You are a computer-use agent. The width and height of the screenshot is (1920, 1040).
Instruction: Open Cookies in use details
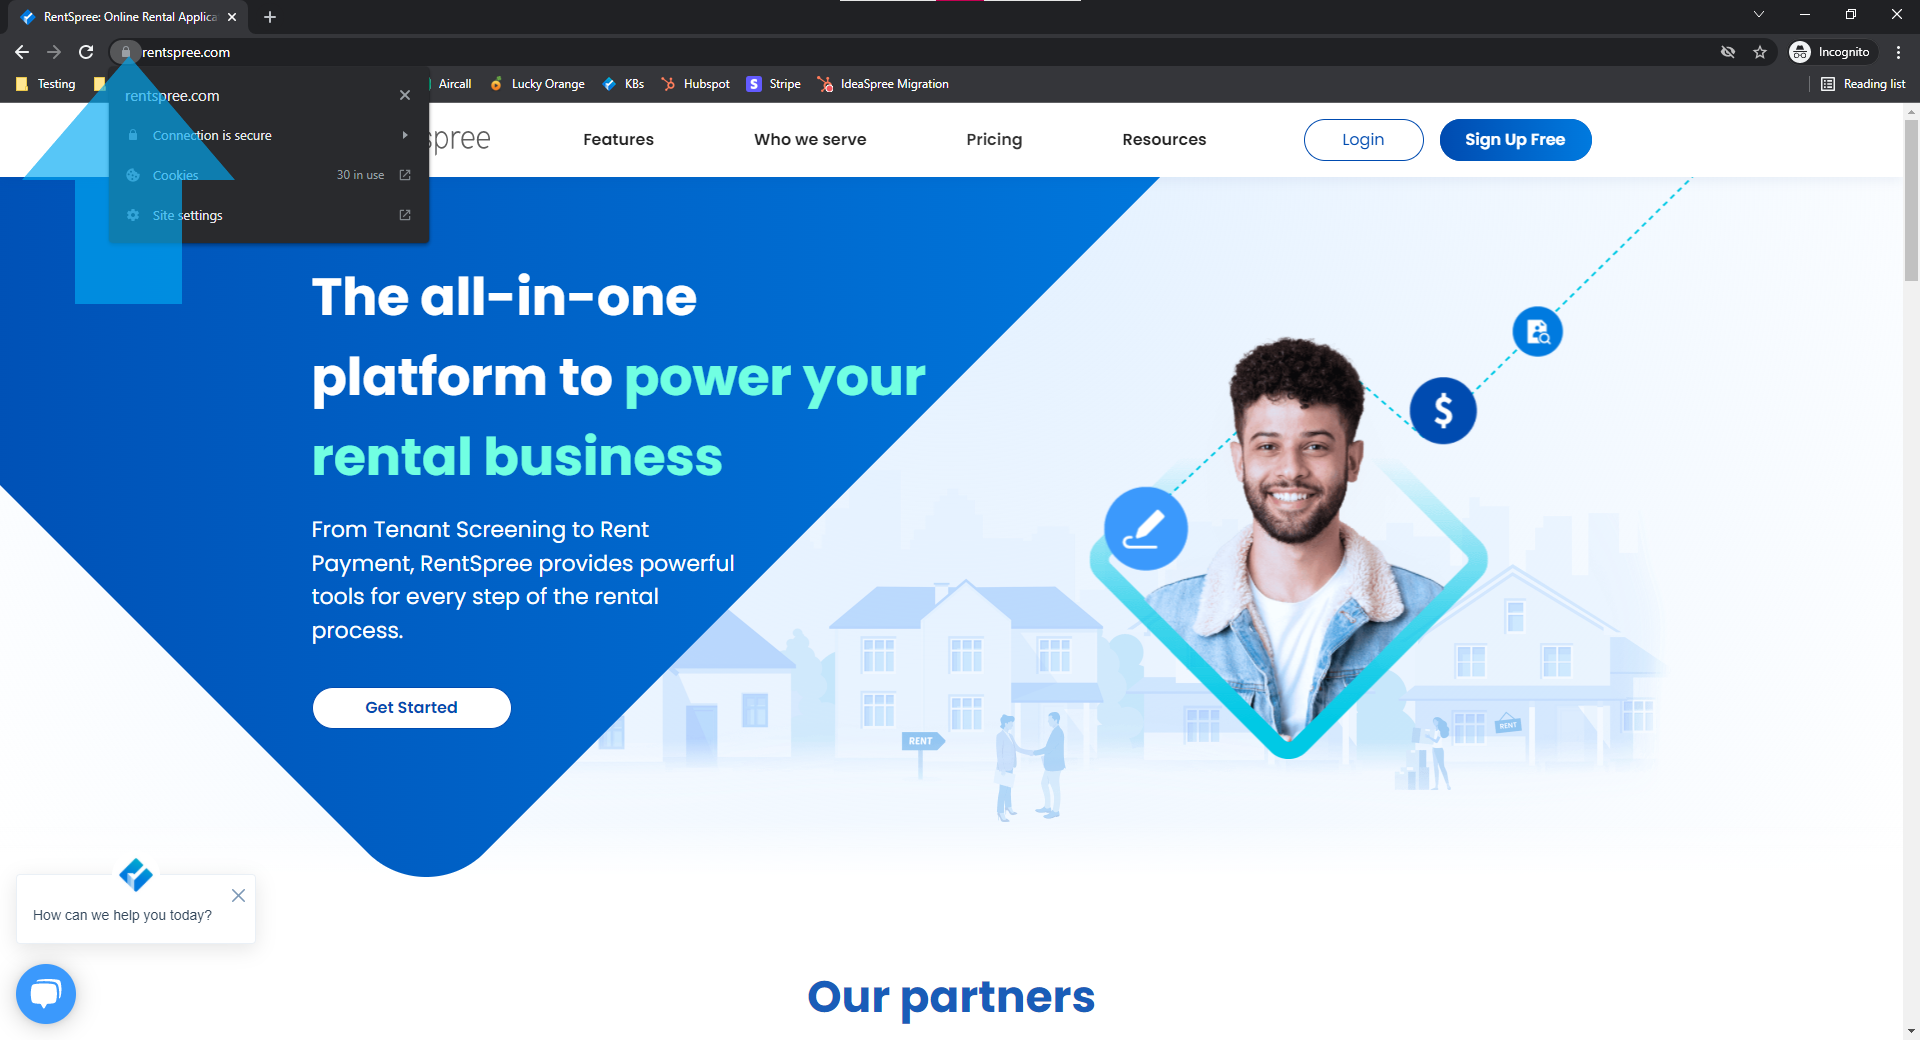pos(269,175)
